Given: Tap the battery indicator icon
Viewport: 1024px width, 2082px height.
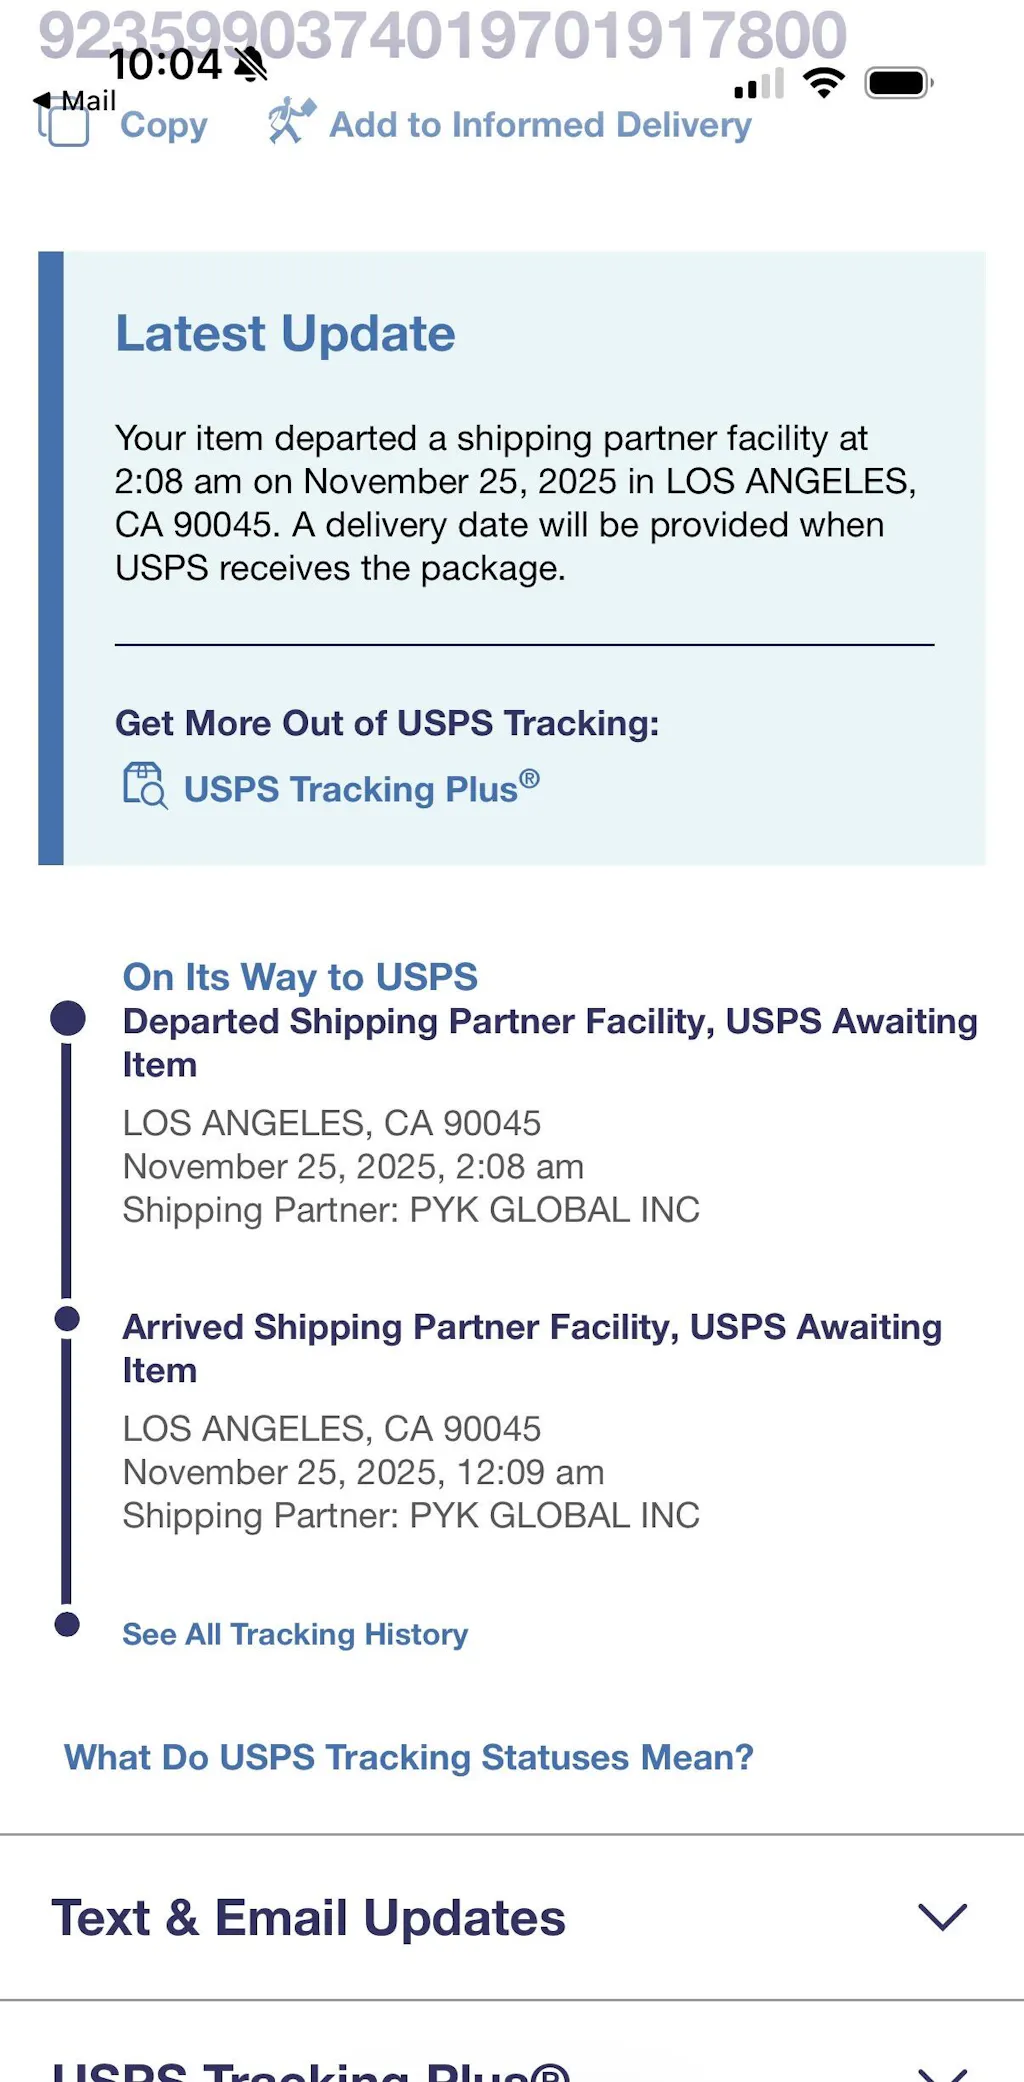Looking at the screenshot, I should pyautogui.click(x=898, y=83).
